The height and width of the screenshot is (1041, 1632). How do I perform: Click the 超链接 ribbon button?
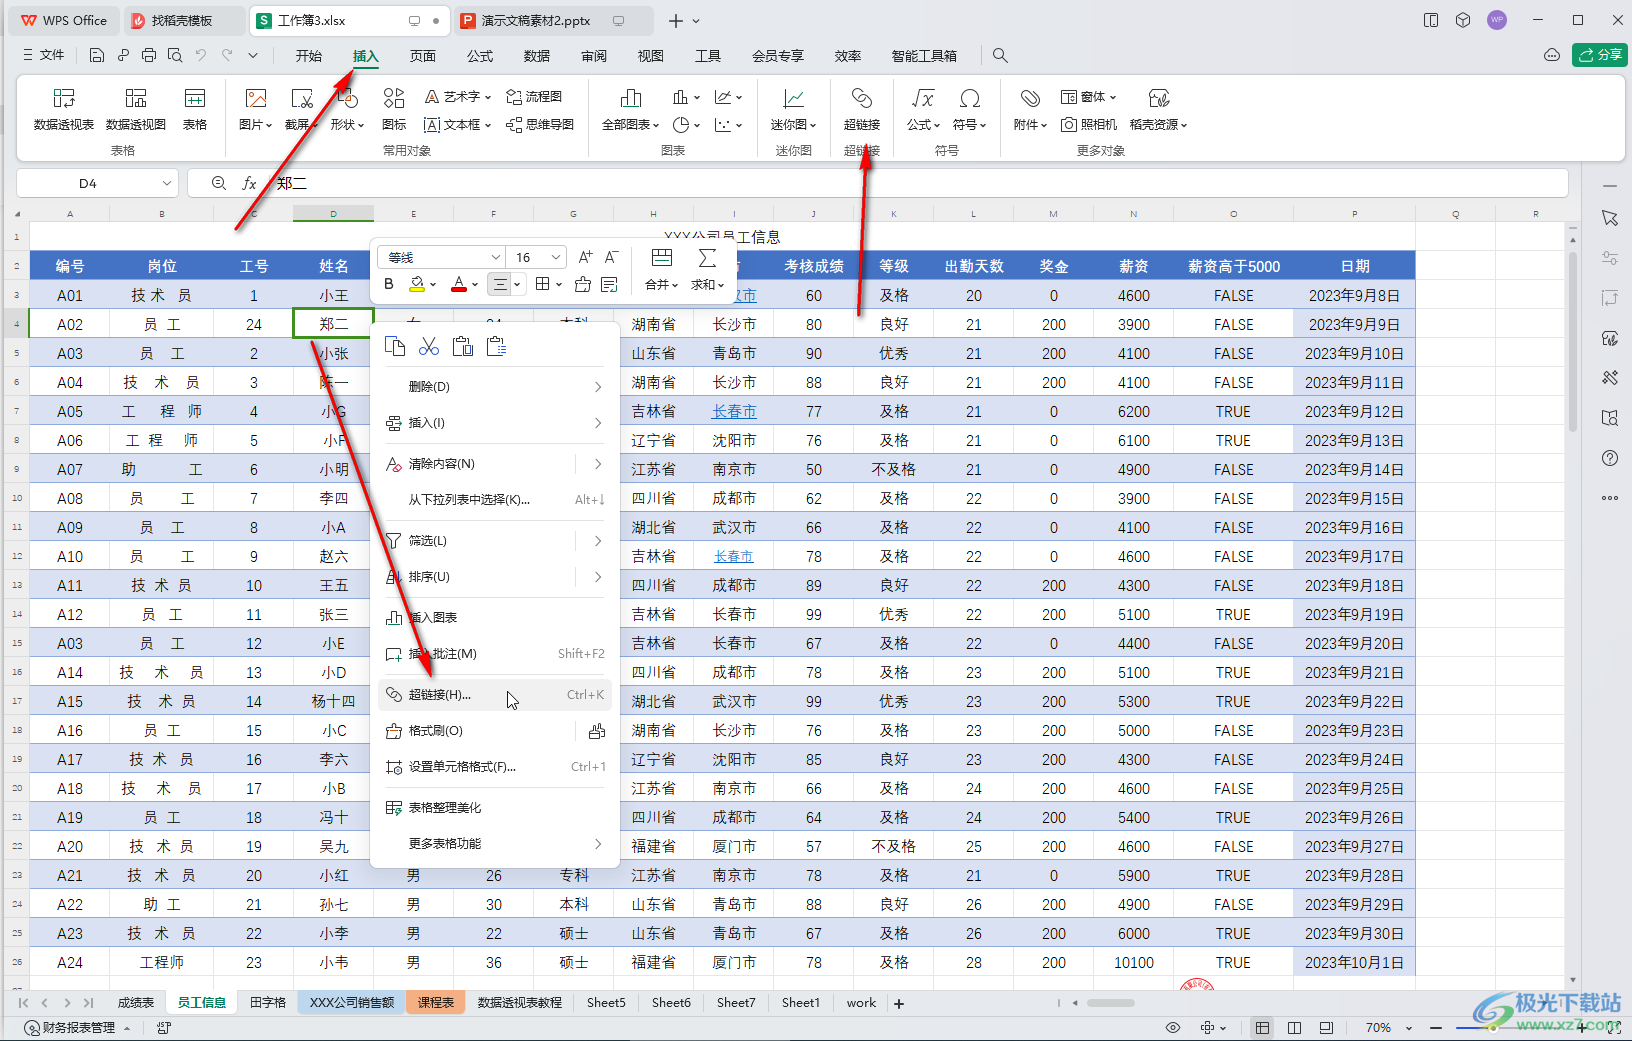[x=862, y=109]
